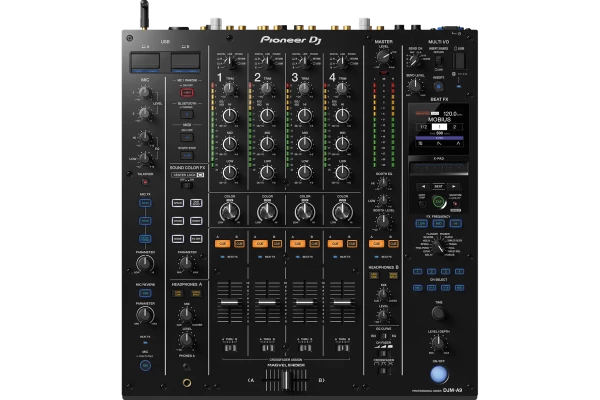Select beat value 1/2 on Beat FX display

(424, 127)
